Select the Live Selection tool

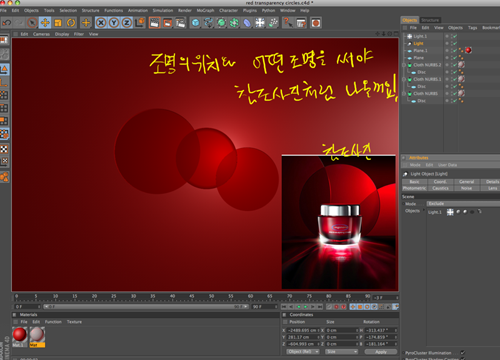point(32,23)
